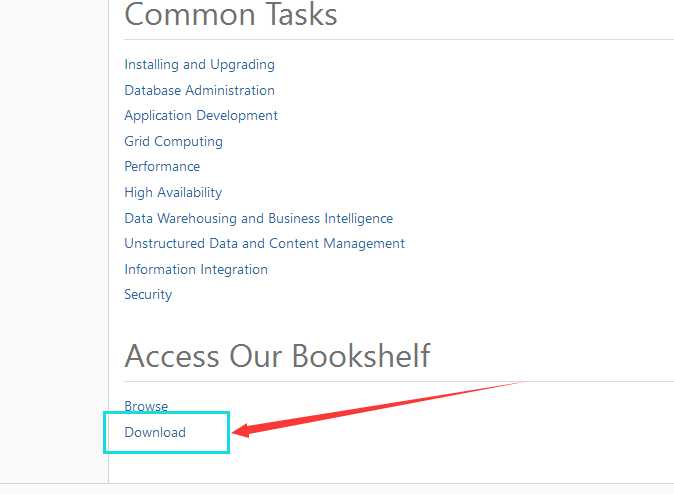Open Data Warehousing and Business Intelligence
Image resolution: width=674 pixels, height=494 pixels.
pyautogui.click(x=258, y=218)
